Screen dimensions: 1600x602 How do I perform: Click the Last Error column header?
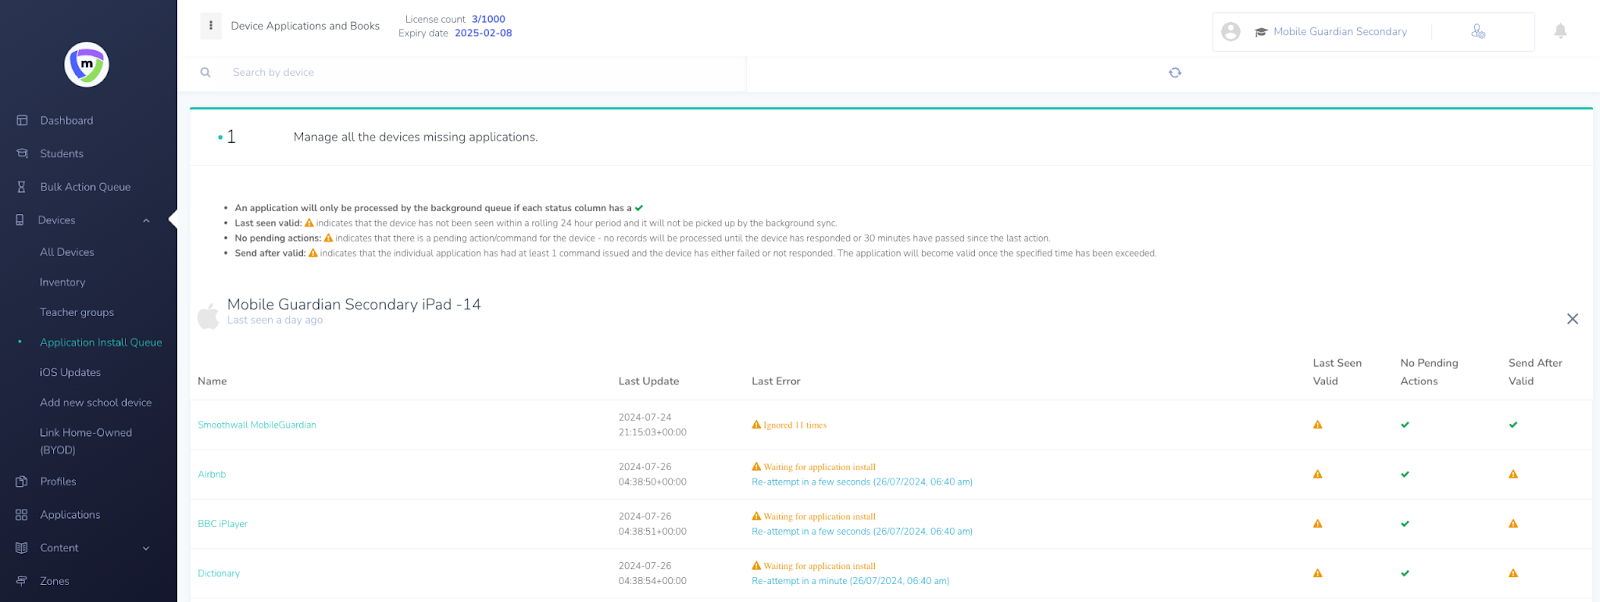coord(776,381)
